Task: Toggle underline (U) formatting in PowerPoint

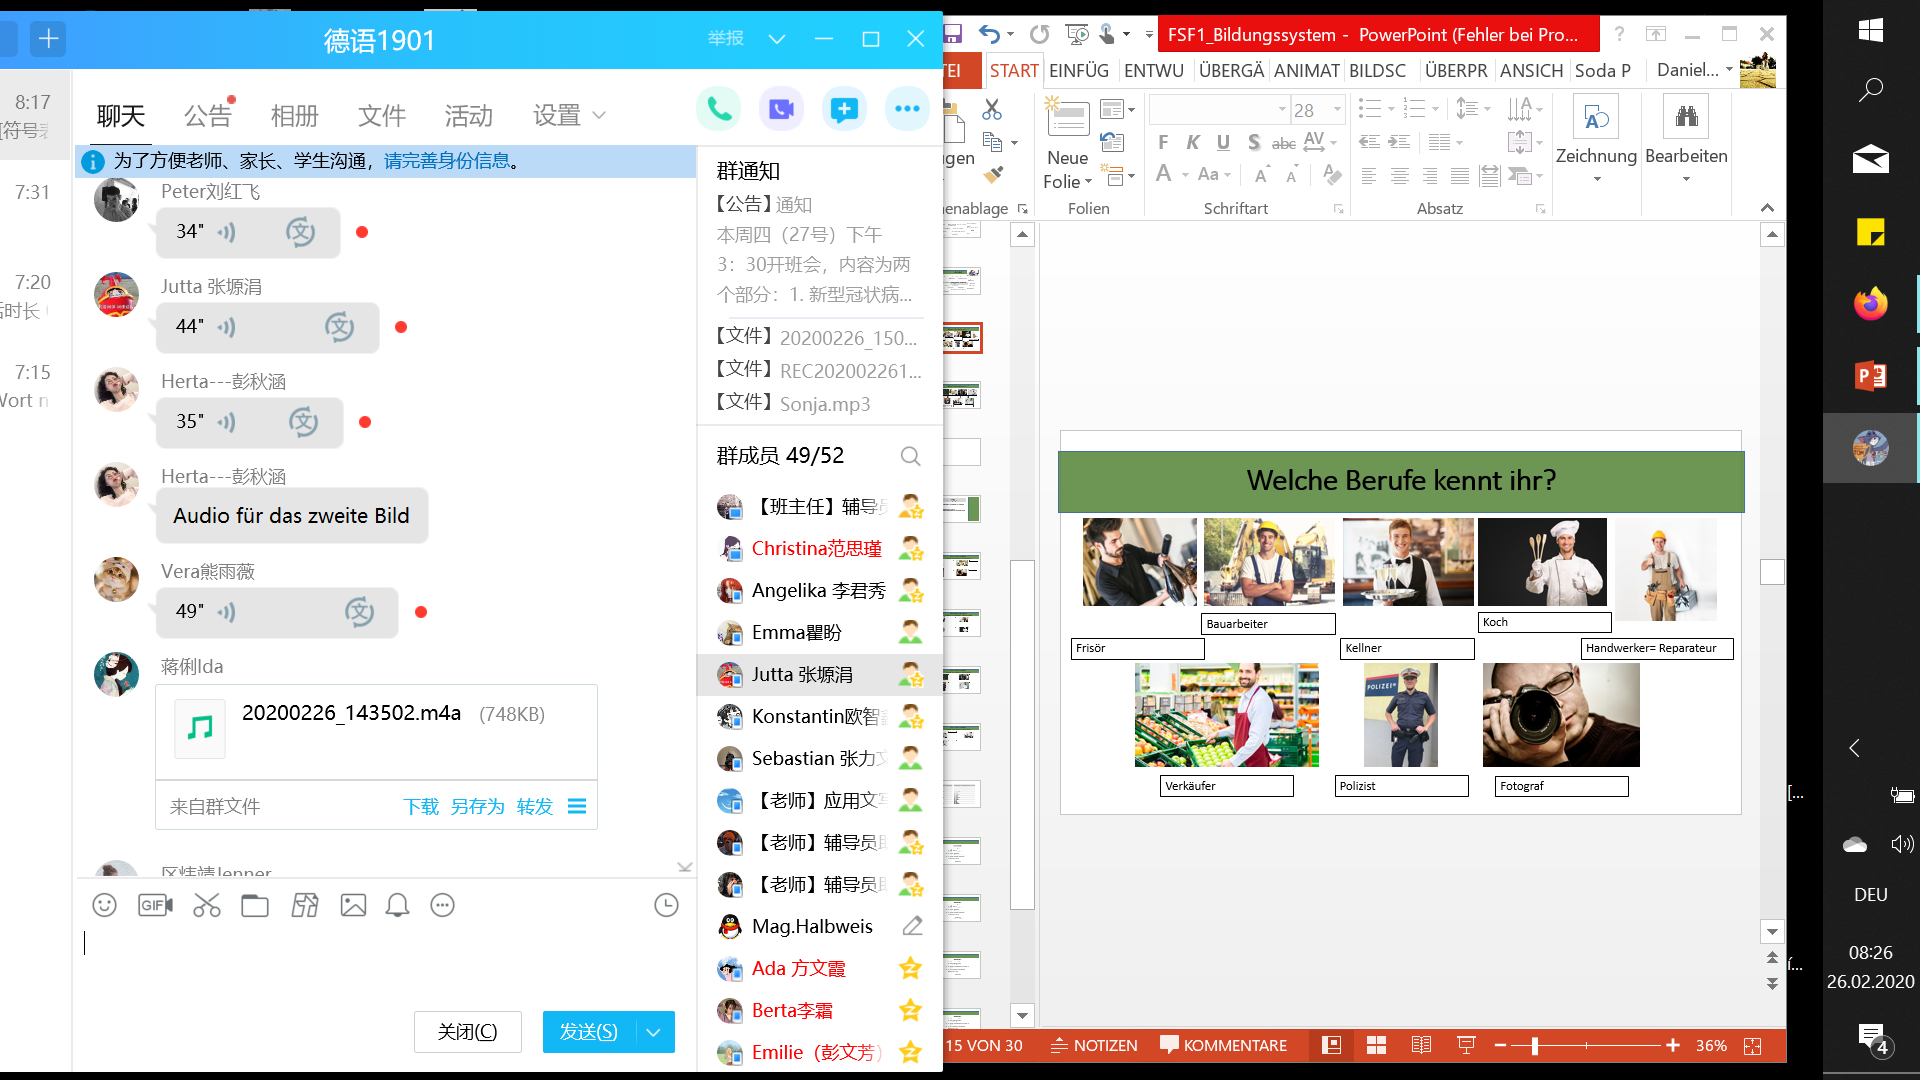Action: [x=1223, y=142]
